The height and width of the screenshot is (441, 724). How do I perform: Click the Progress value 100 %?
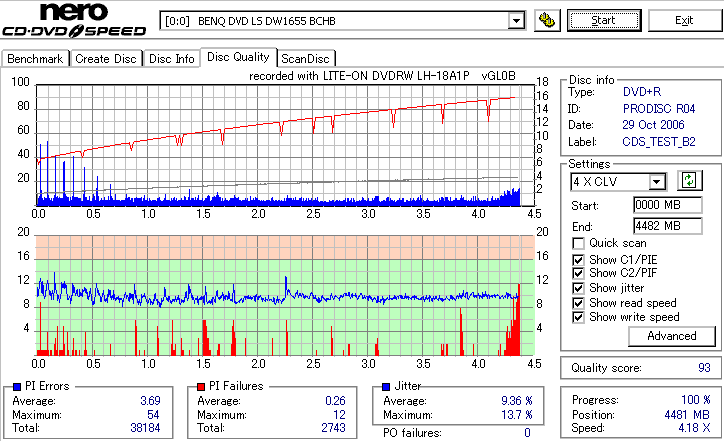[x=696, y=400]
